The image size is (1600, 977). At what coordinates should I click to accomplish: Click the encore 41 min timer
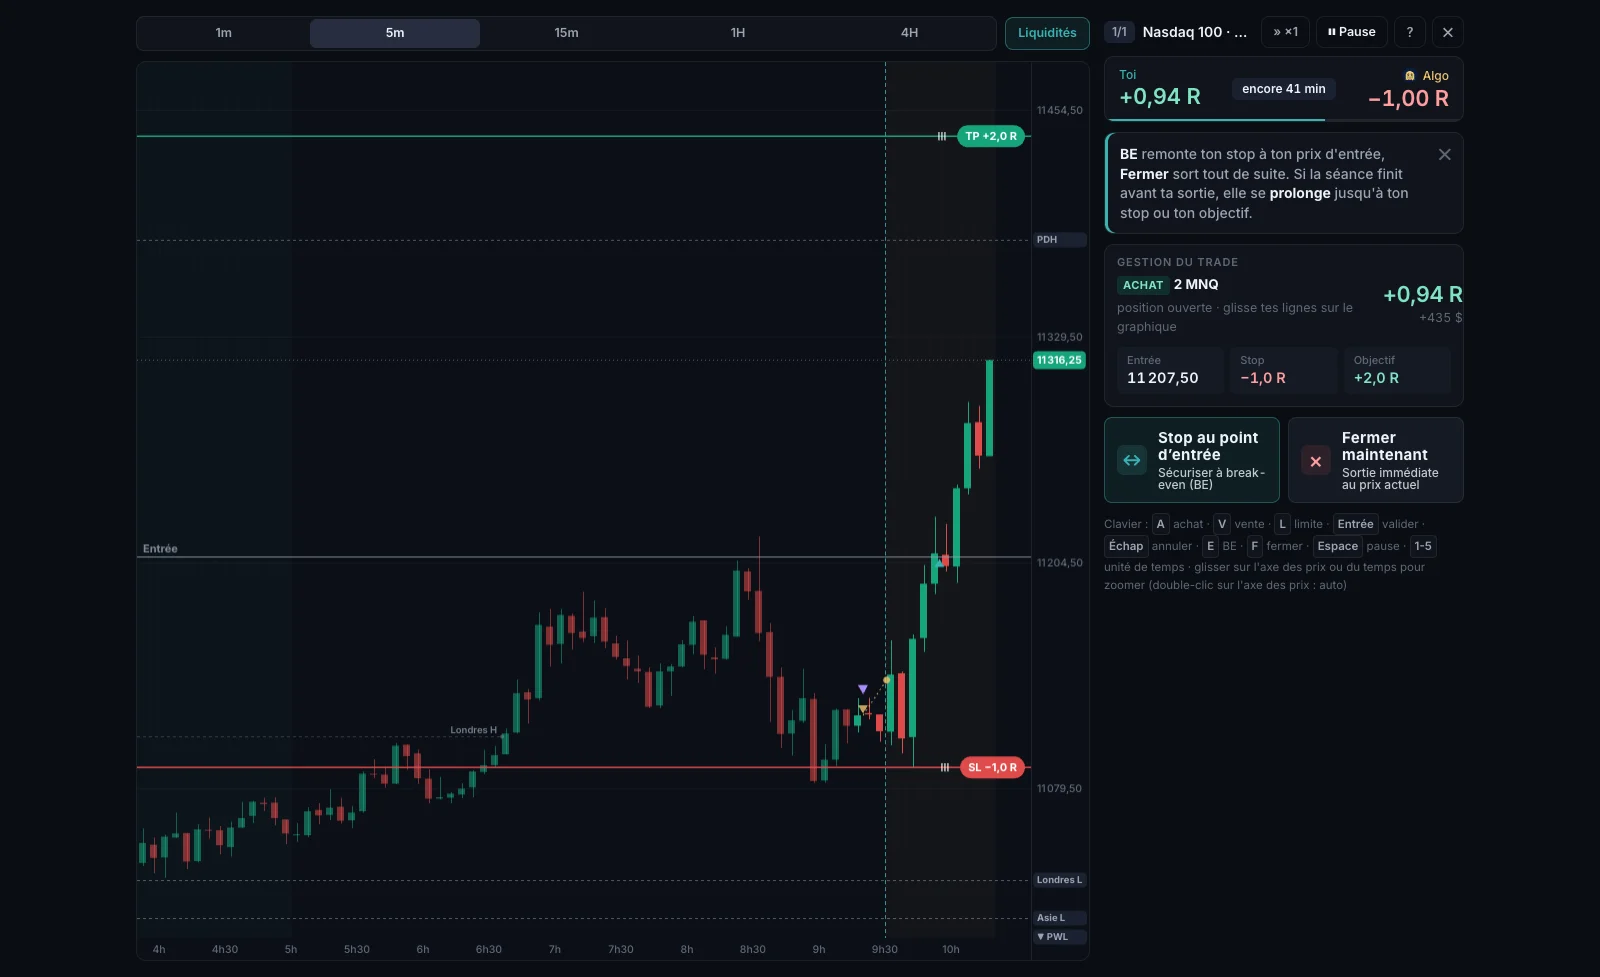(1284, 89)
